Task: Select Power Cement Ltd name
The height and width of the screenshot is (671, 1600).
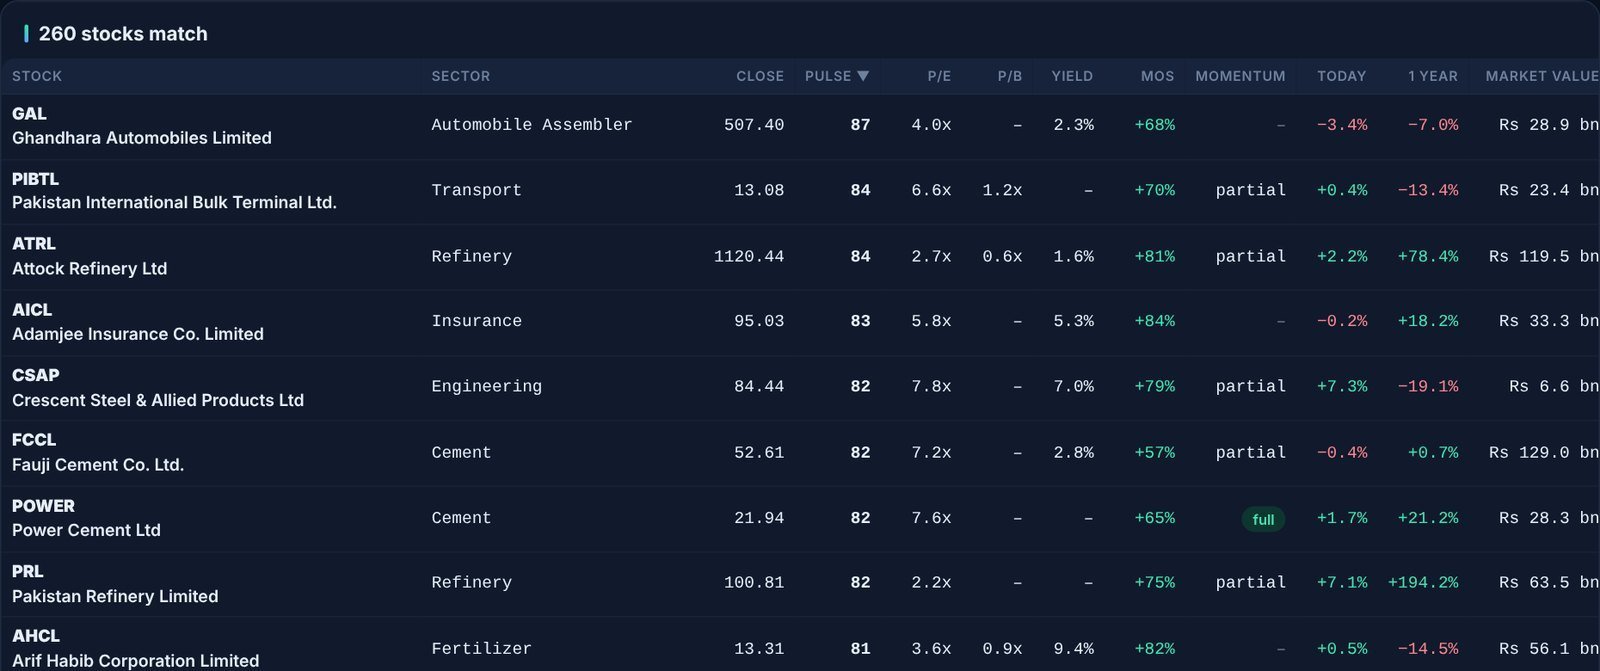Action: [x=86, y=530]
